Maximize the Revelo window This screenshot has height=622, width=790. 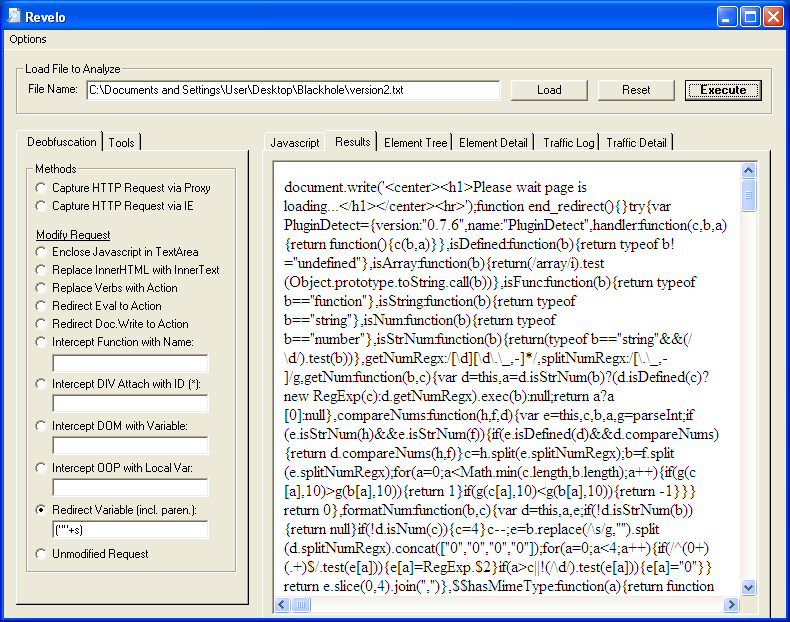[x=750, y=16]
